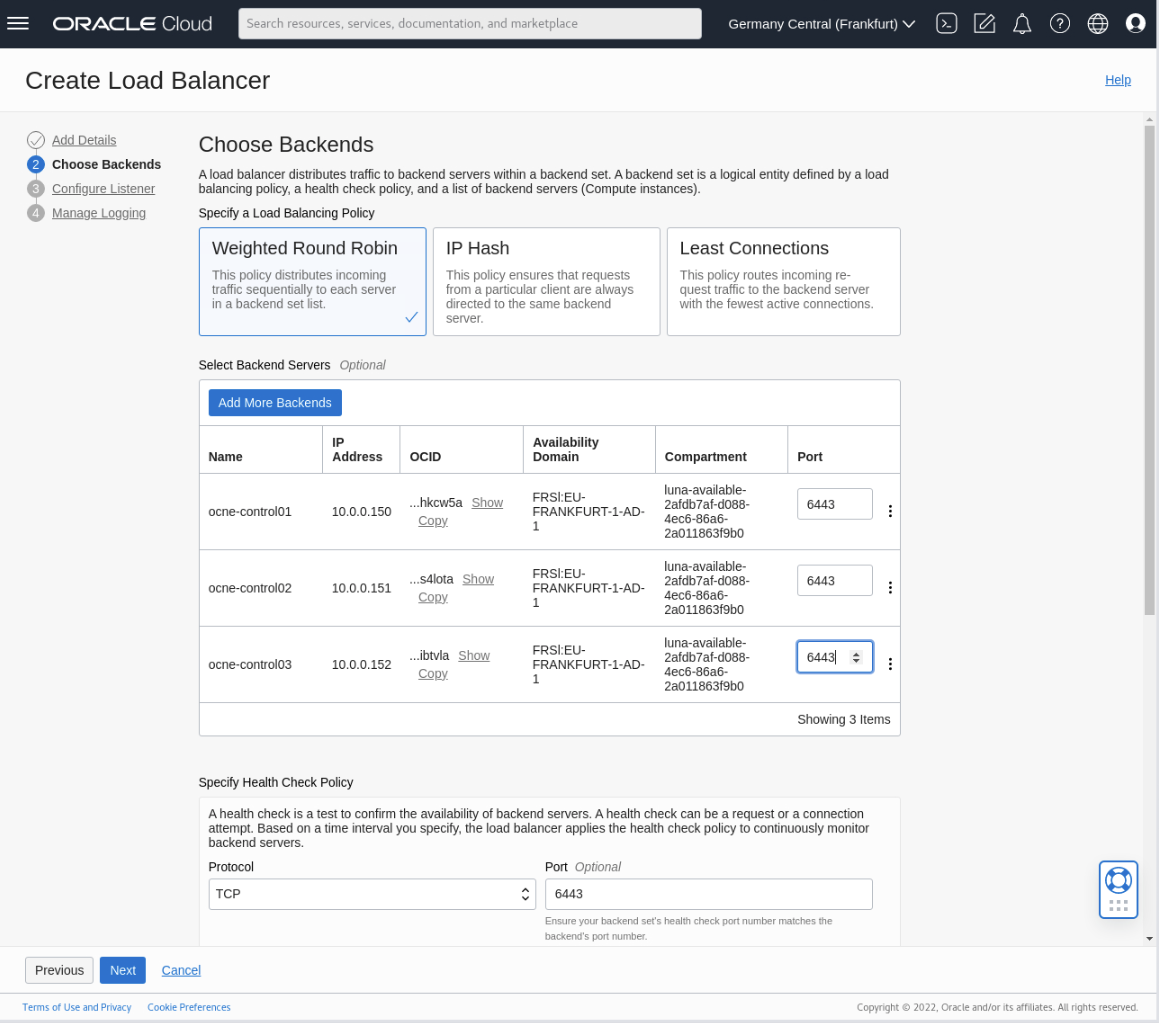Go back to the Add Details step
The width and height of the screenshot is (1159, 1023).
(84, 140)
